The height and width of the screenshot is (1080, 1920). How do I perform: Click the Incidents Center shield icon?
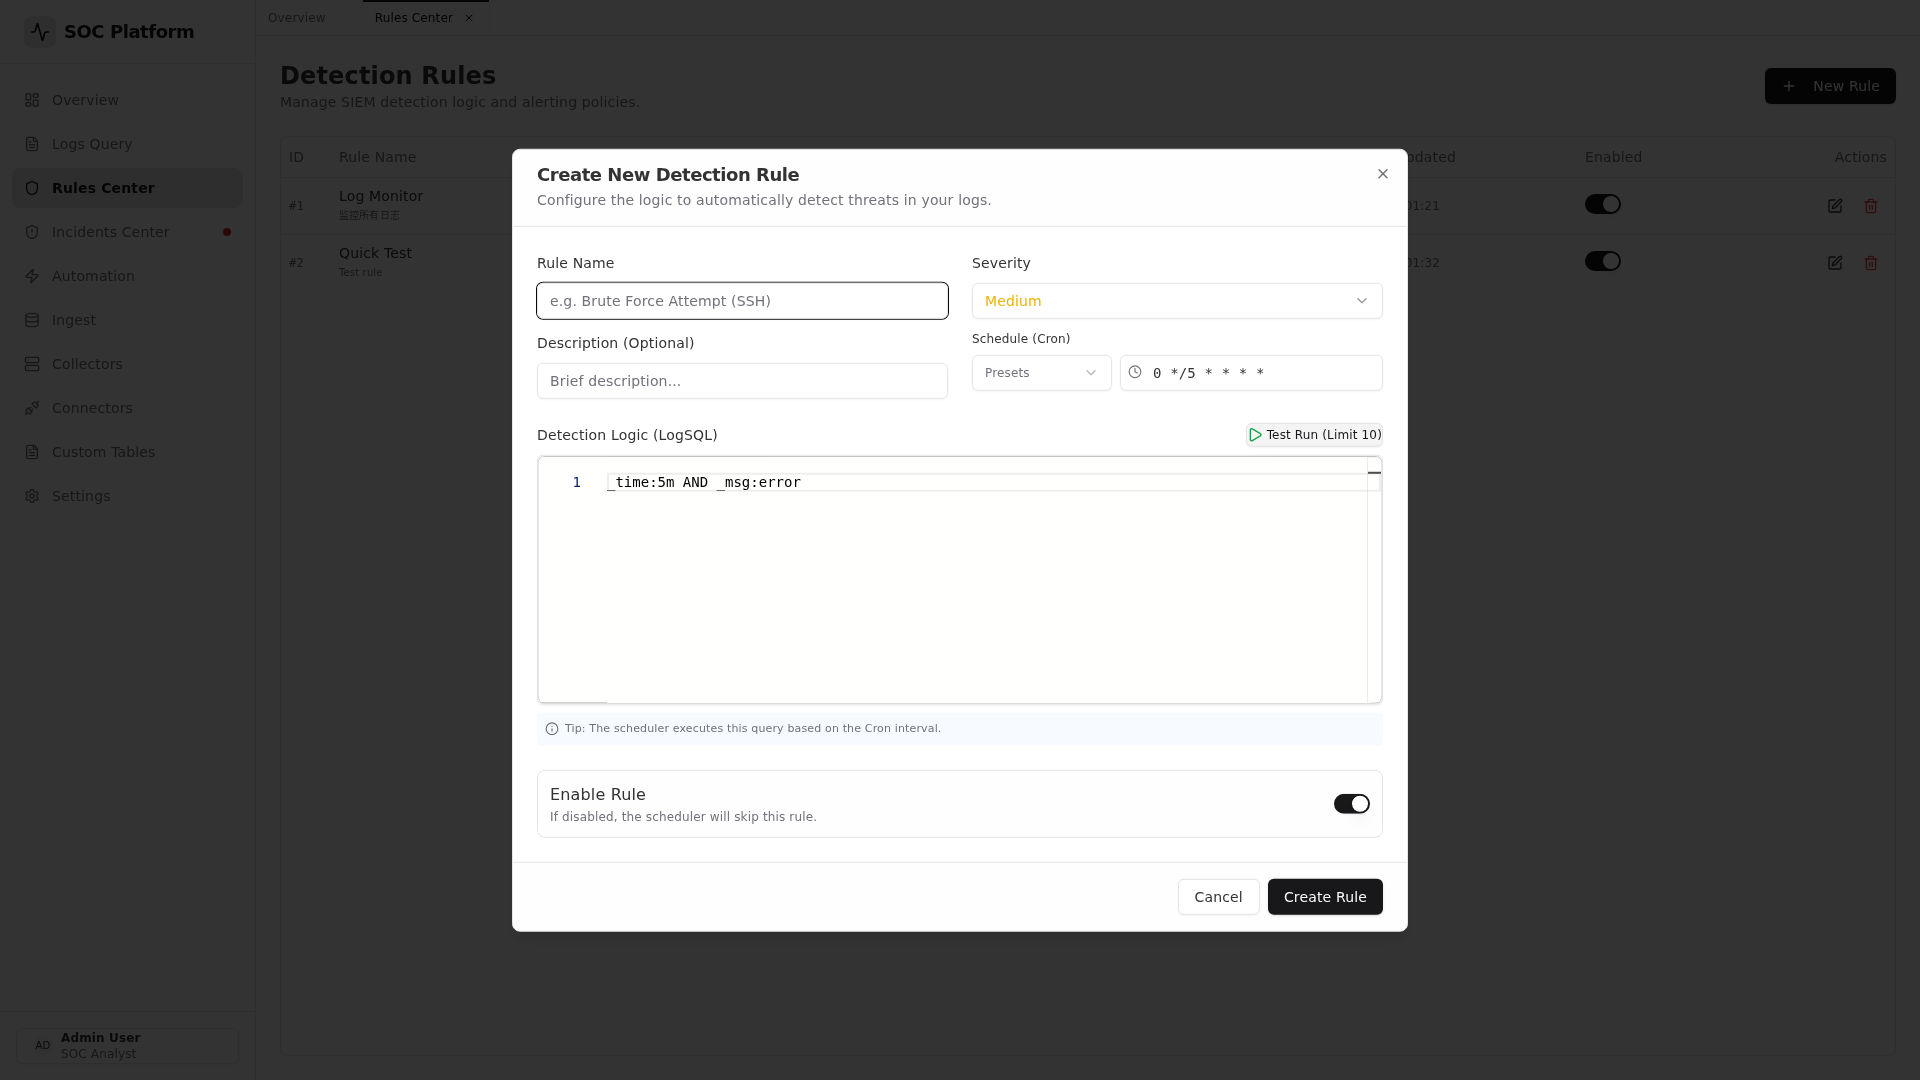tap(32, 232)
